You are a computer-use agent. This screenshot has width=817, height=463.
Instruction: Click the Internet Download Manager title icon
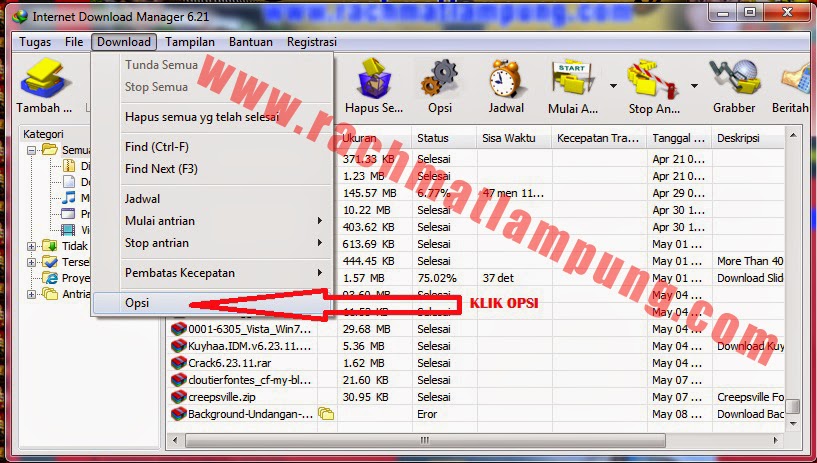point(20,17)
